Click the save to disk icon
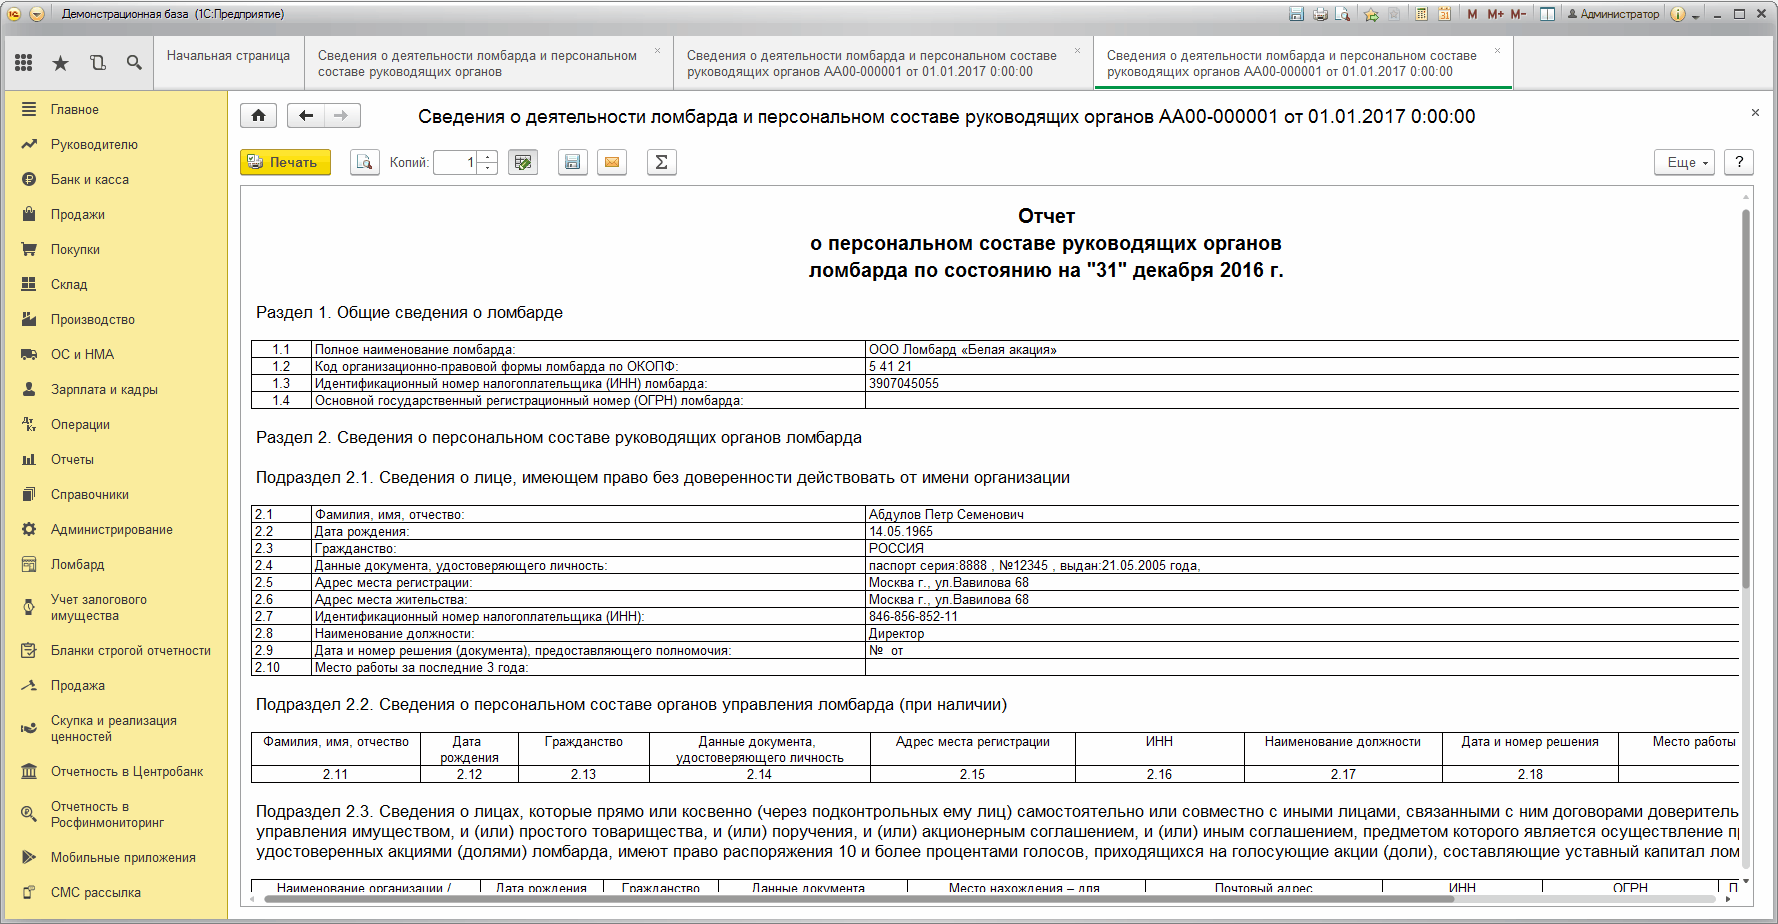Image resolution: width=1778 pixels, height=924 pixels. pos(572,162)
